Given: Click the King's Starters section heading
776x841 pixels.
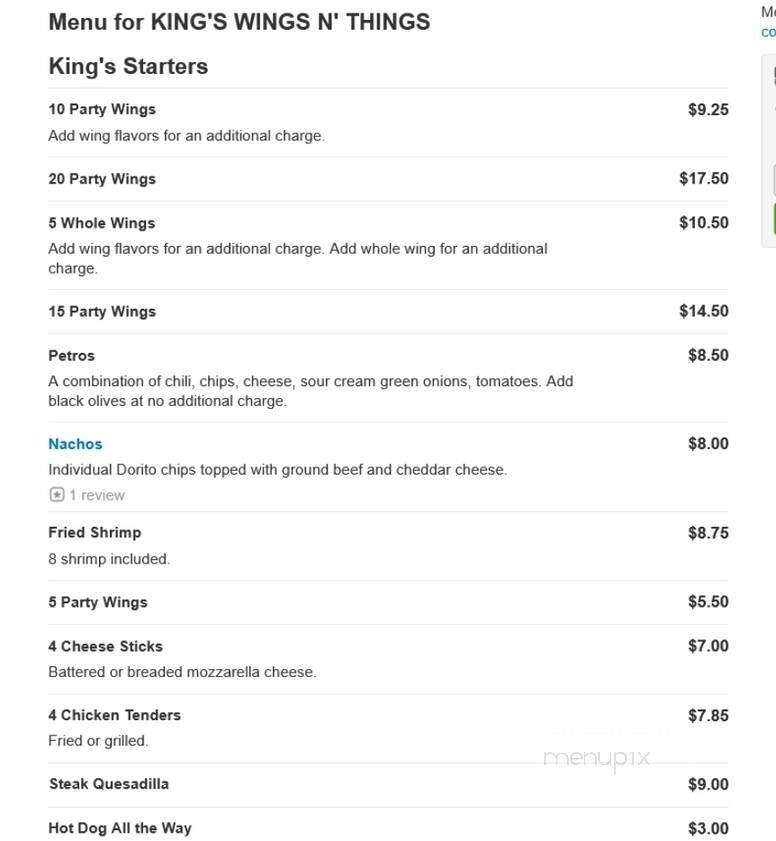Looking at the screenshot, I should 128,66.
